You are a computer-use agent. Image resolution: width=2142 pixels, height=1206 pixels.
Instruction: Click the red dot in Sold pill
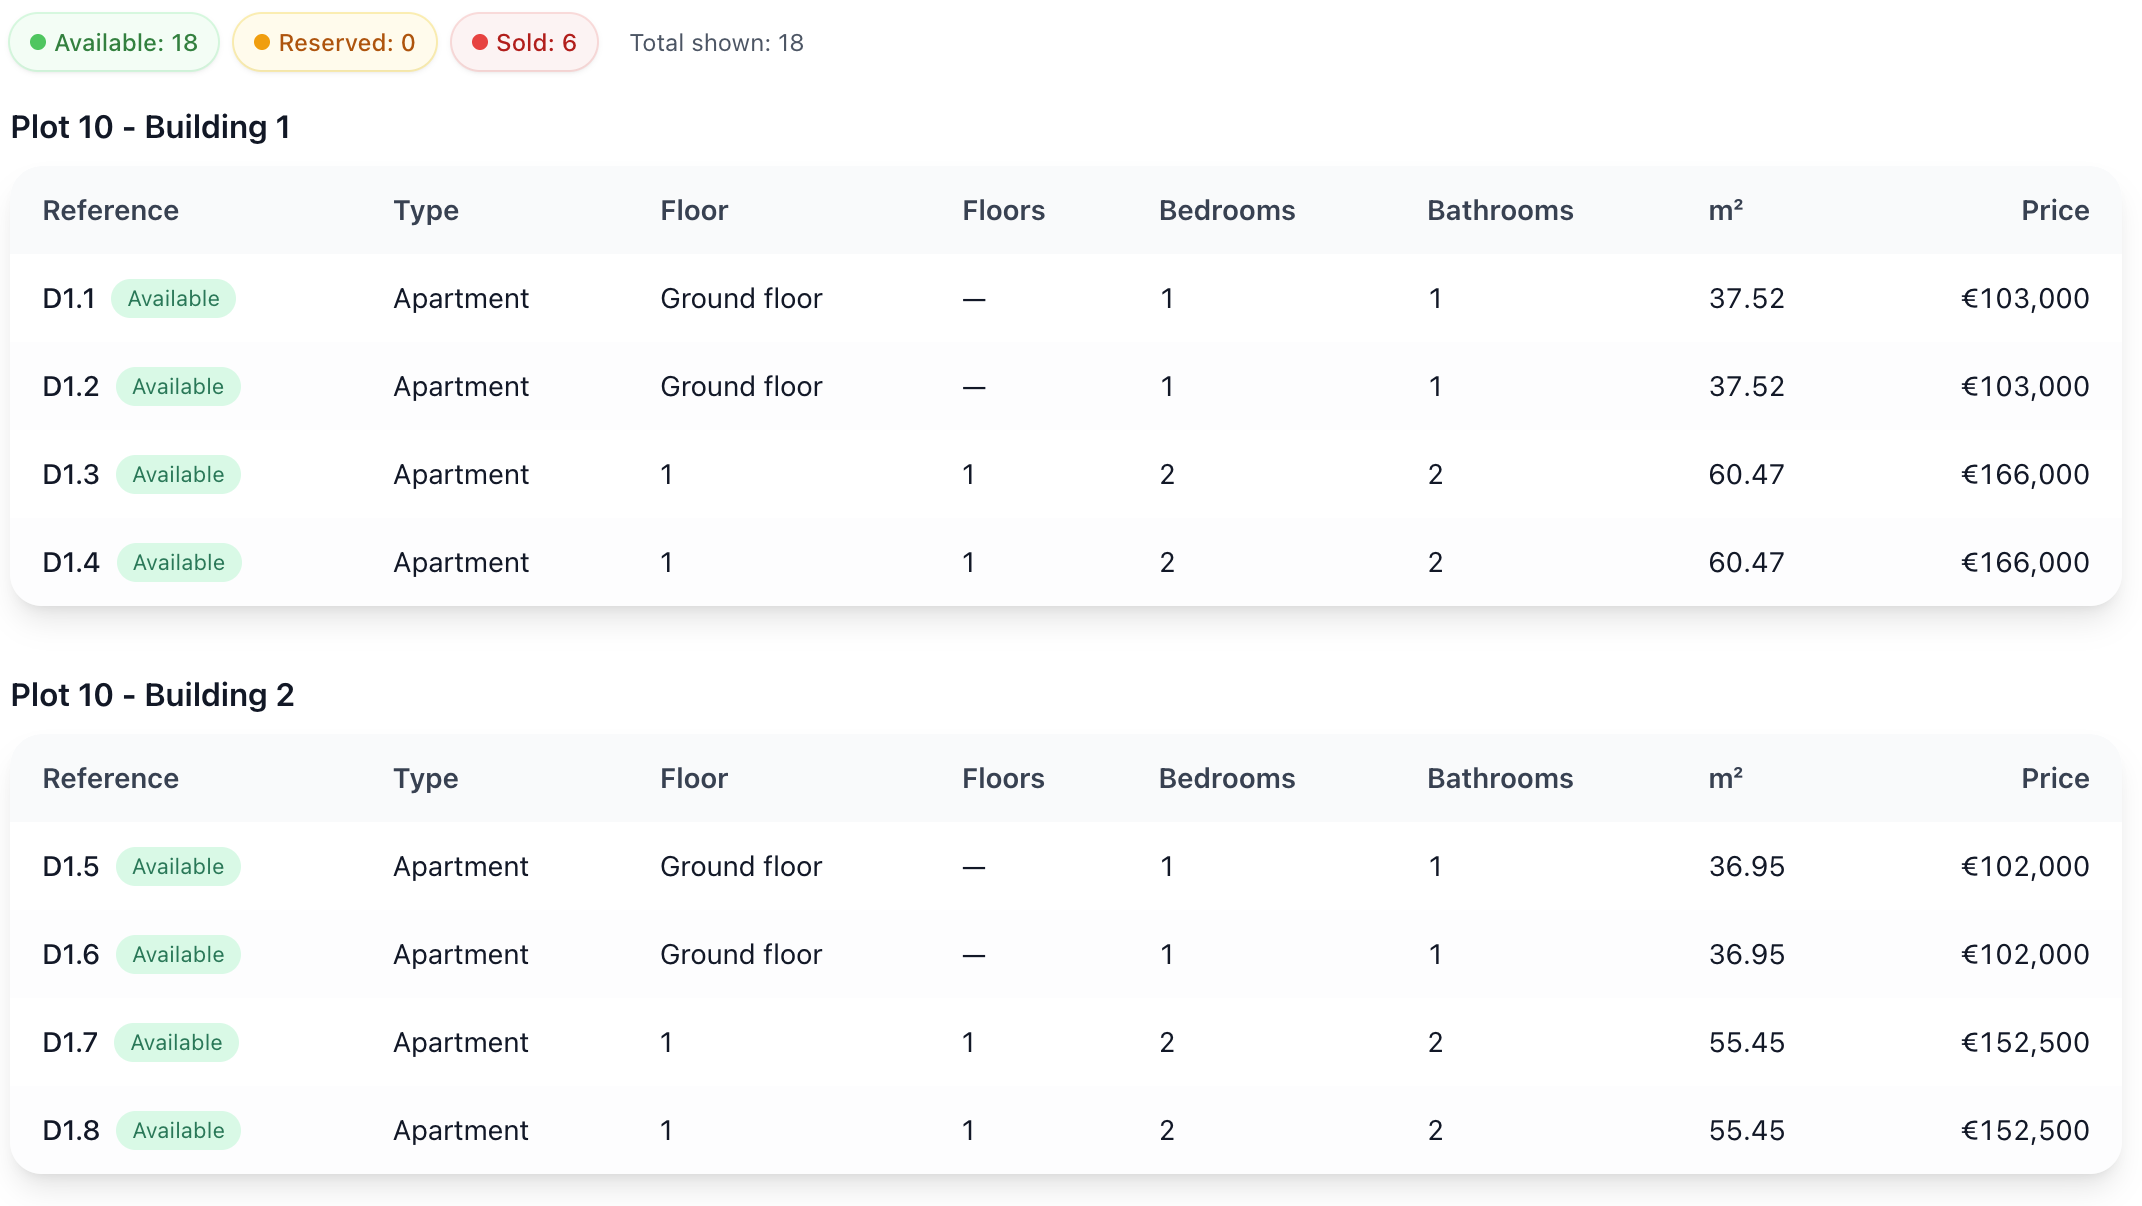click(x=480, y=43)
